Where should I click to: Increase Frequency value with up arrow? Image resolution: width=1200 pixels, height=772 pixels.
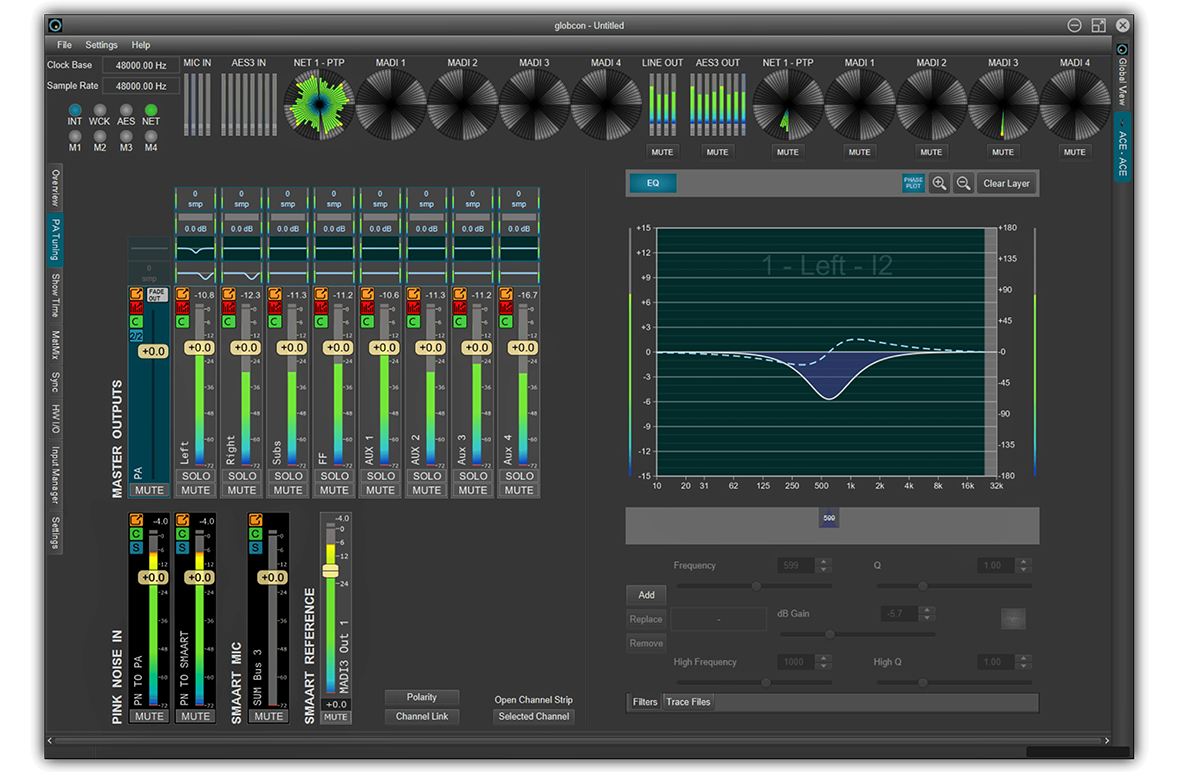tap(824, 562)
